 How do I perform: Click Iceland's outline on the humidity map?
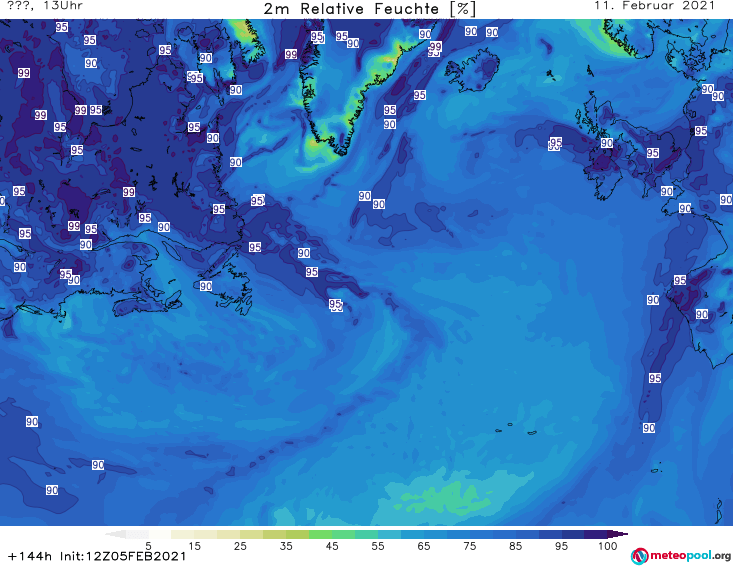pyautogui.click(x=472, y=70)
